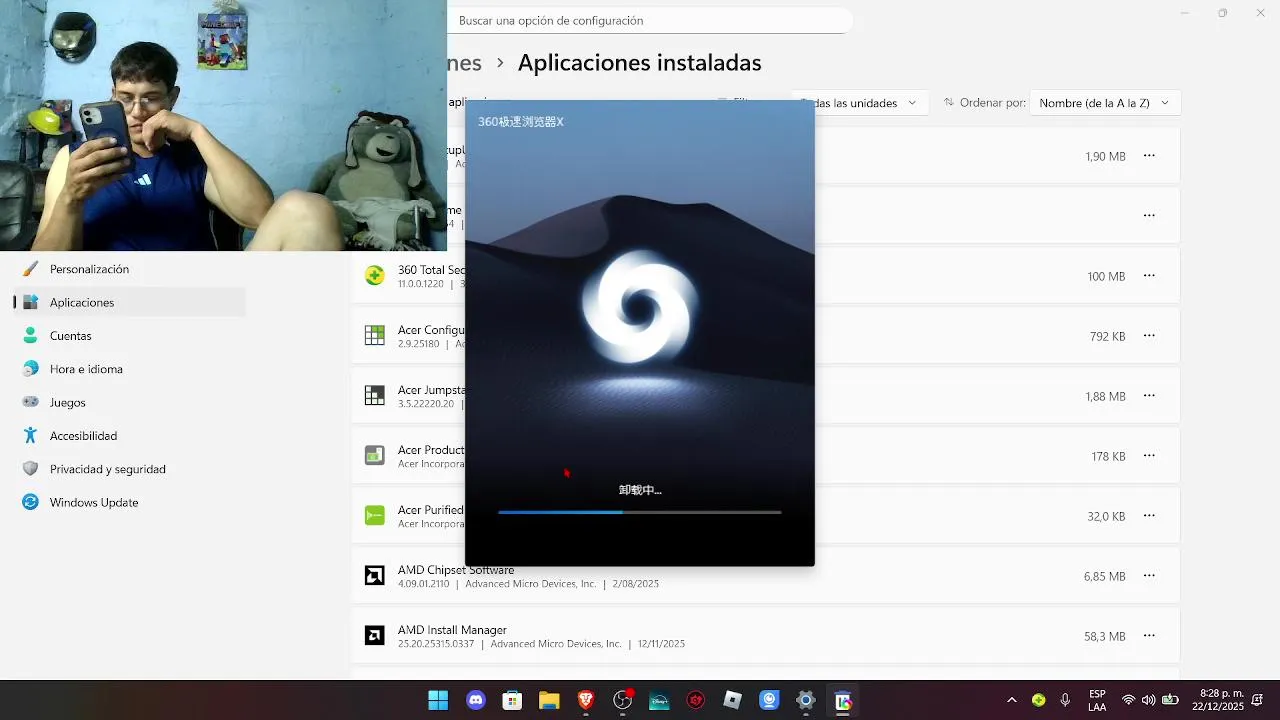Open the red gaming app taskbar icon
This screenshot has height=720, width=1280.
point(696,700)
